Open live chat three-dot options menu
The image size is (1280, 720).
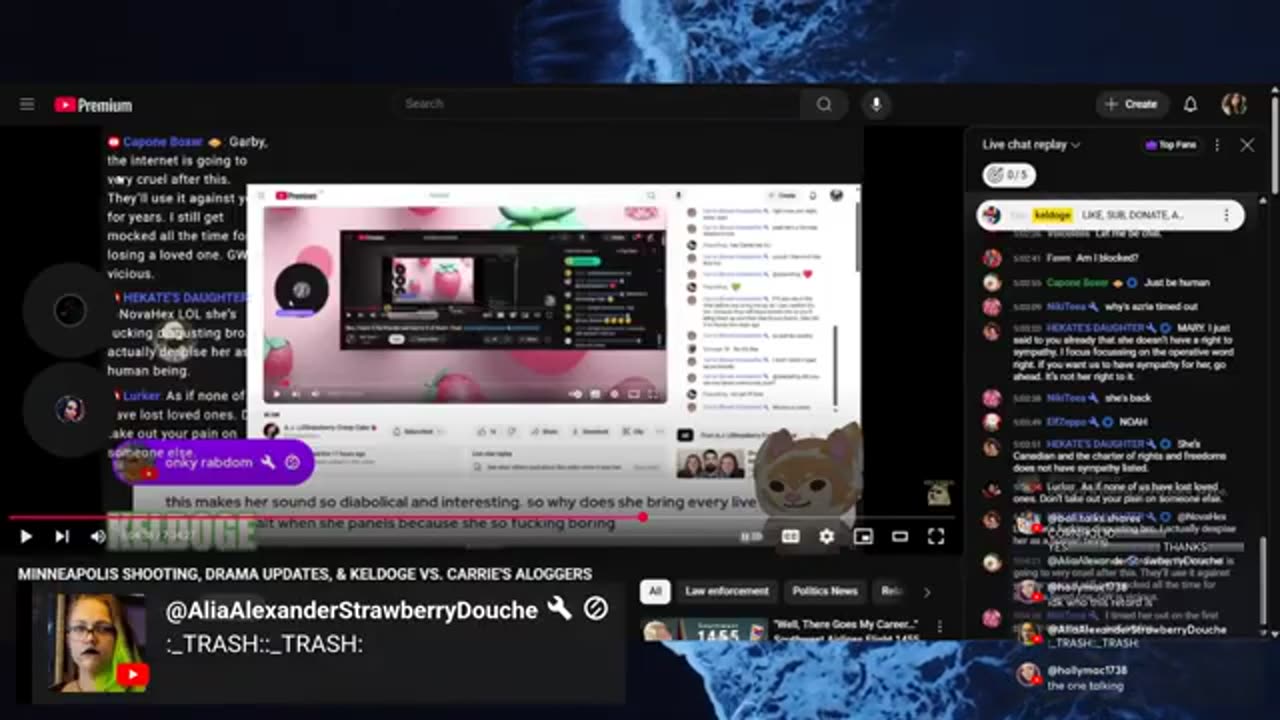(1217, 145)
